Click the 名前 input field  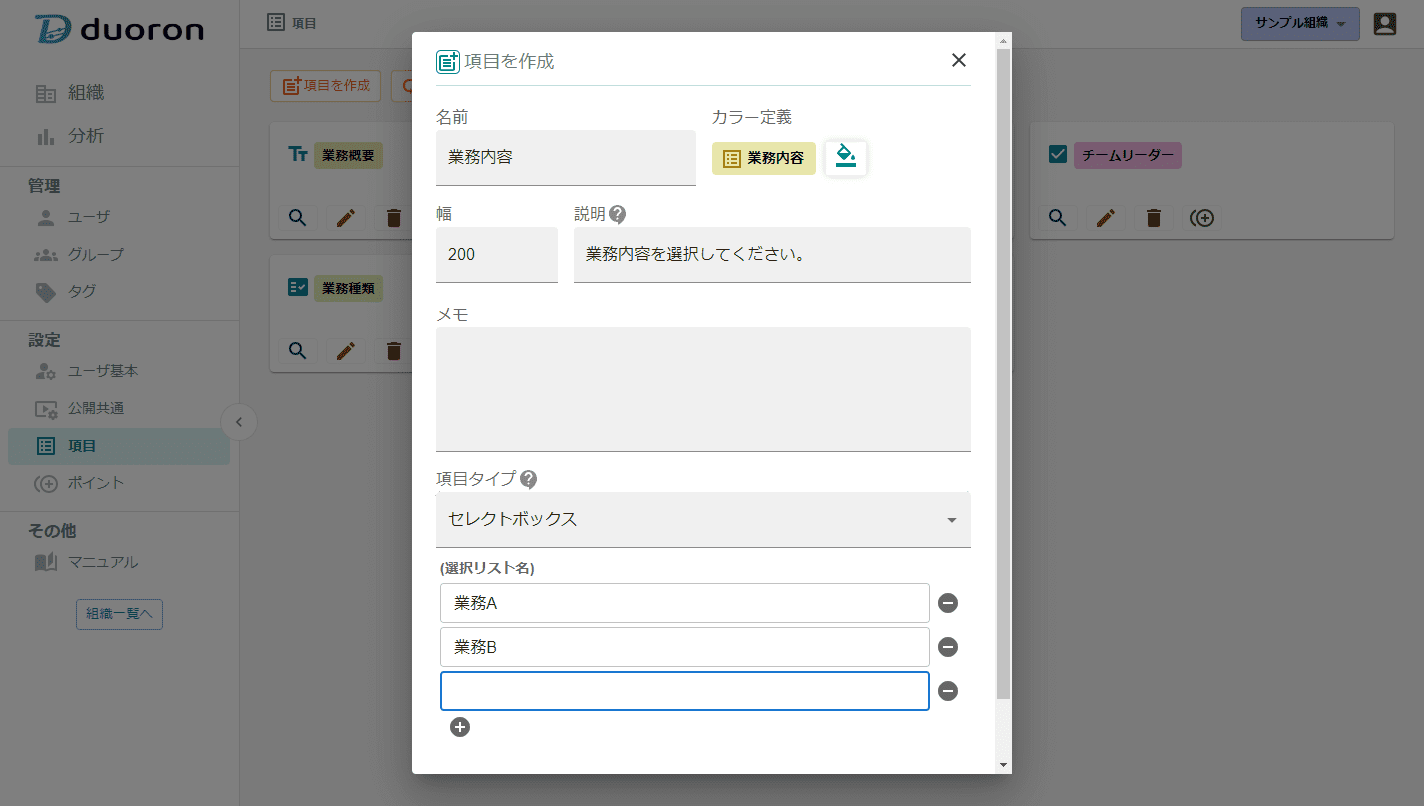tap(566, 158)
